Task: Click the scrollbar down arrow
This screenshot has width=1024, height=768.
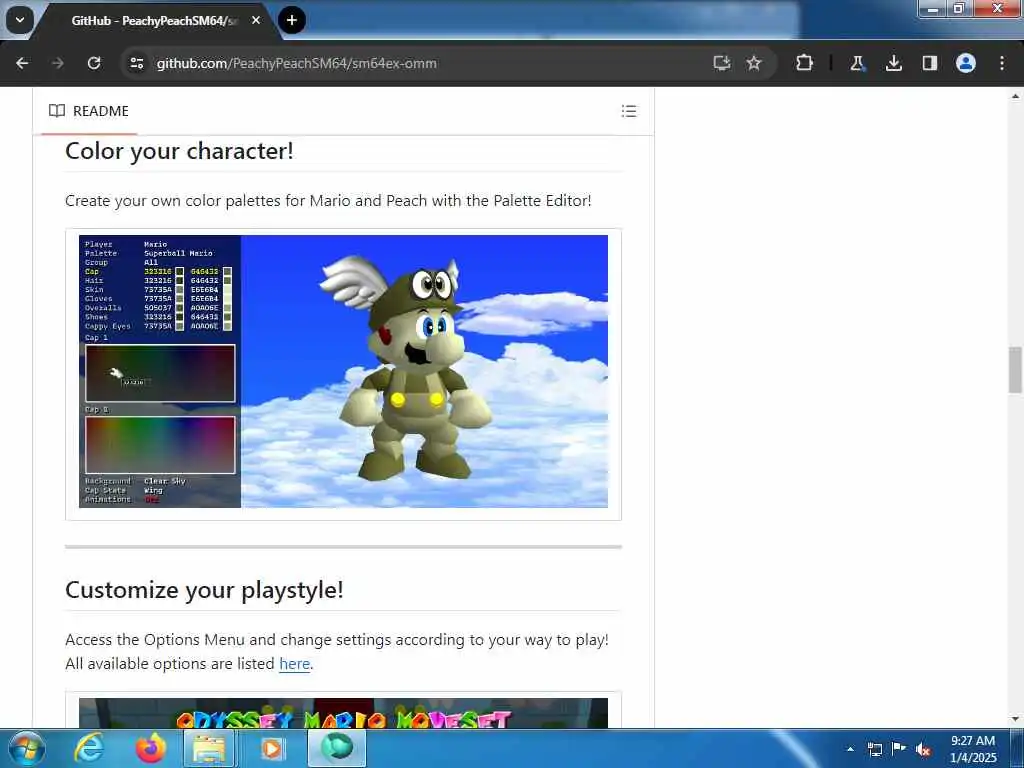Action: click(1016, 719)
